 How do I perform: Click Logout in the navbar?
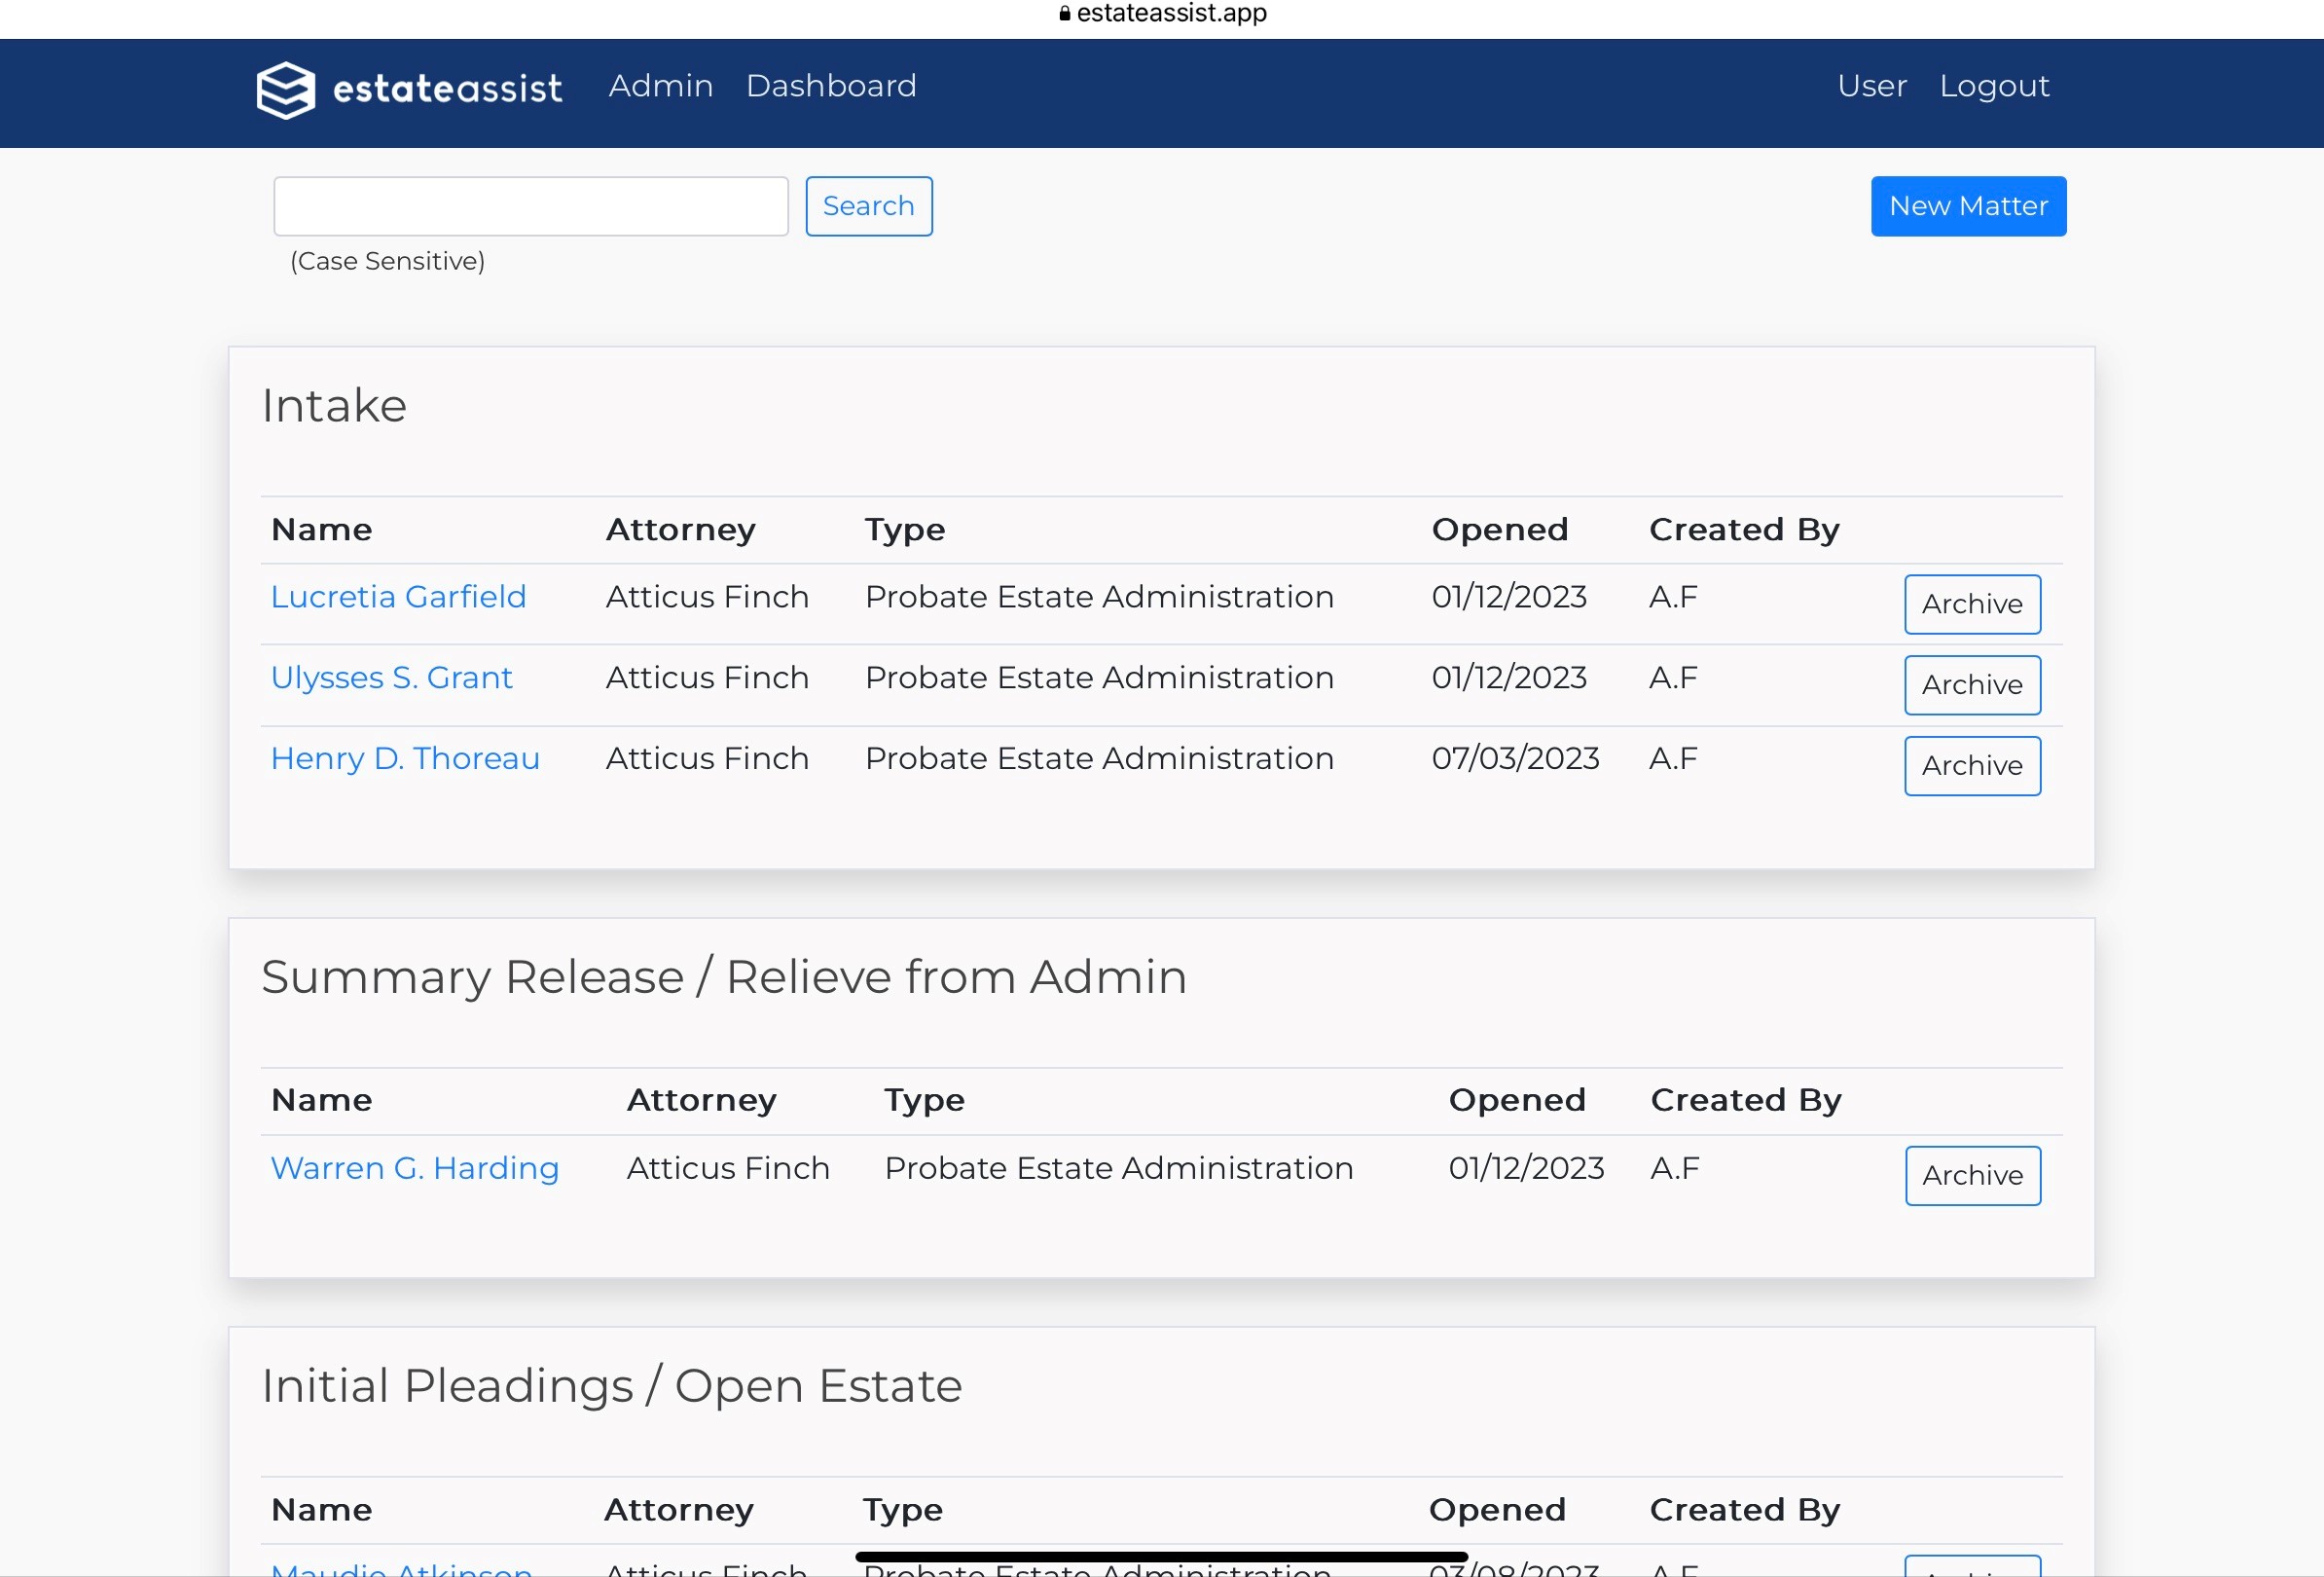tap(1994, 87)
